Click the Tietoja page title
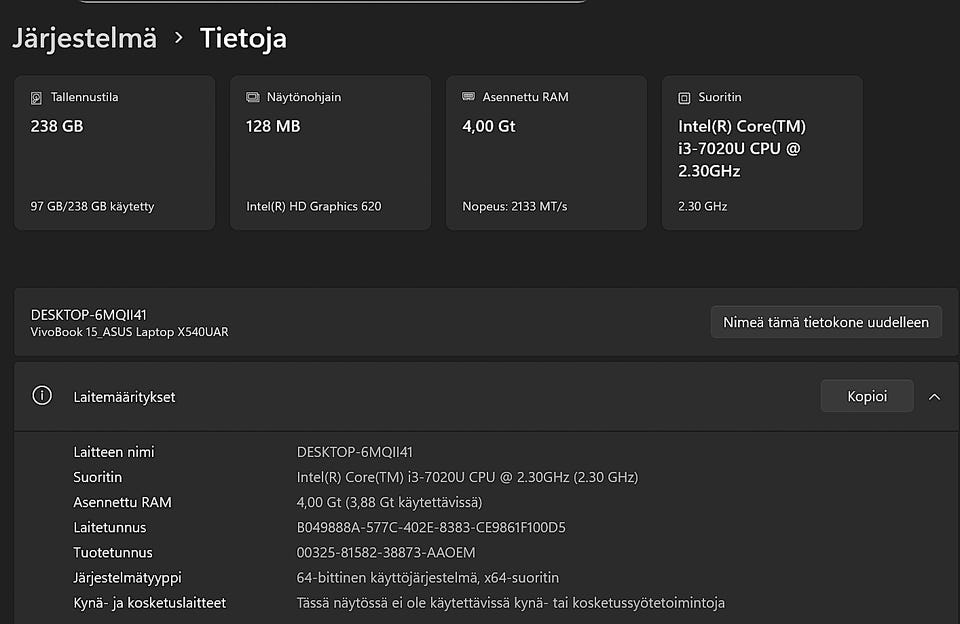The image size is (960, 624). (x=243, y=38)
